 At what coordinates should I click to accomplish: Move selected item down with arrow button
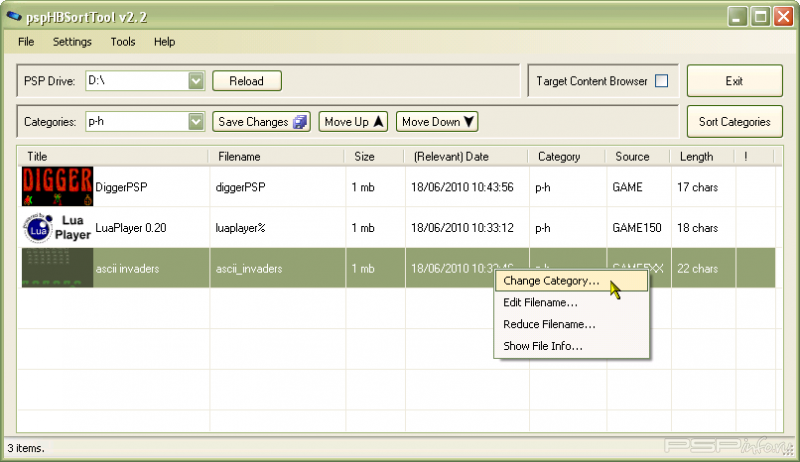pyautogui.click(x=438, y=122)
